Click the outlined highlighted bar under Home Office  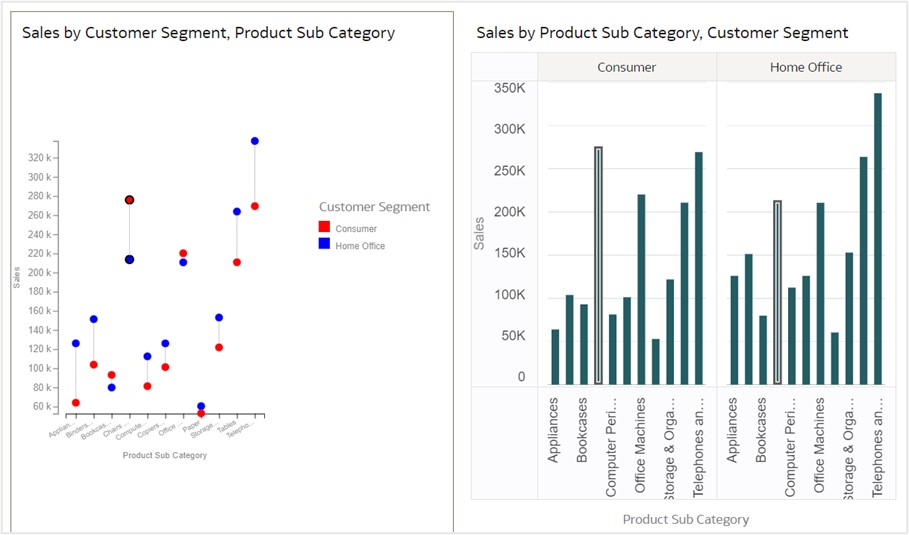tap(777, 292)
